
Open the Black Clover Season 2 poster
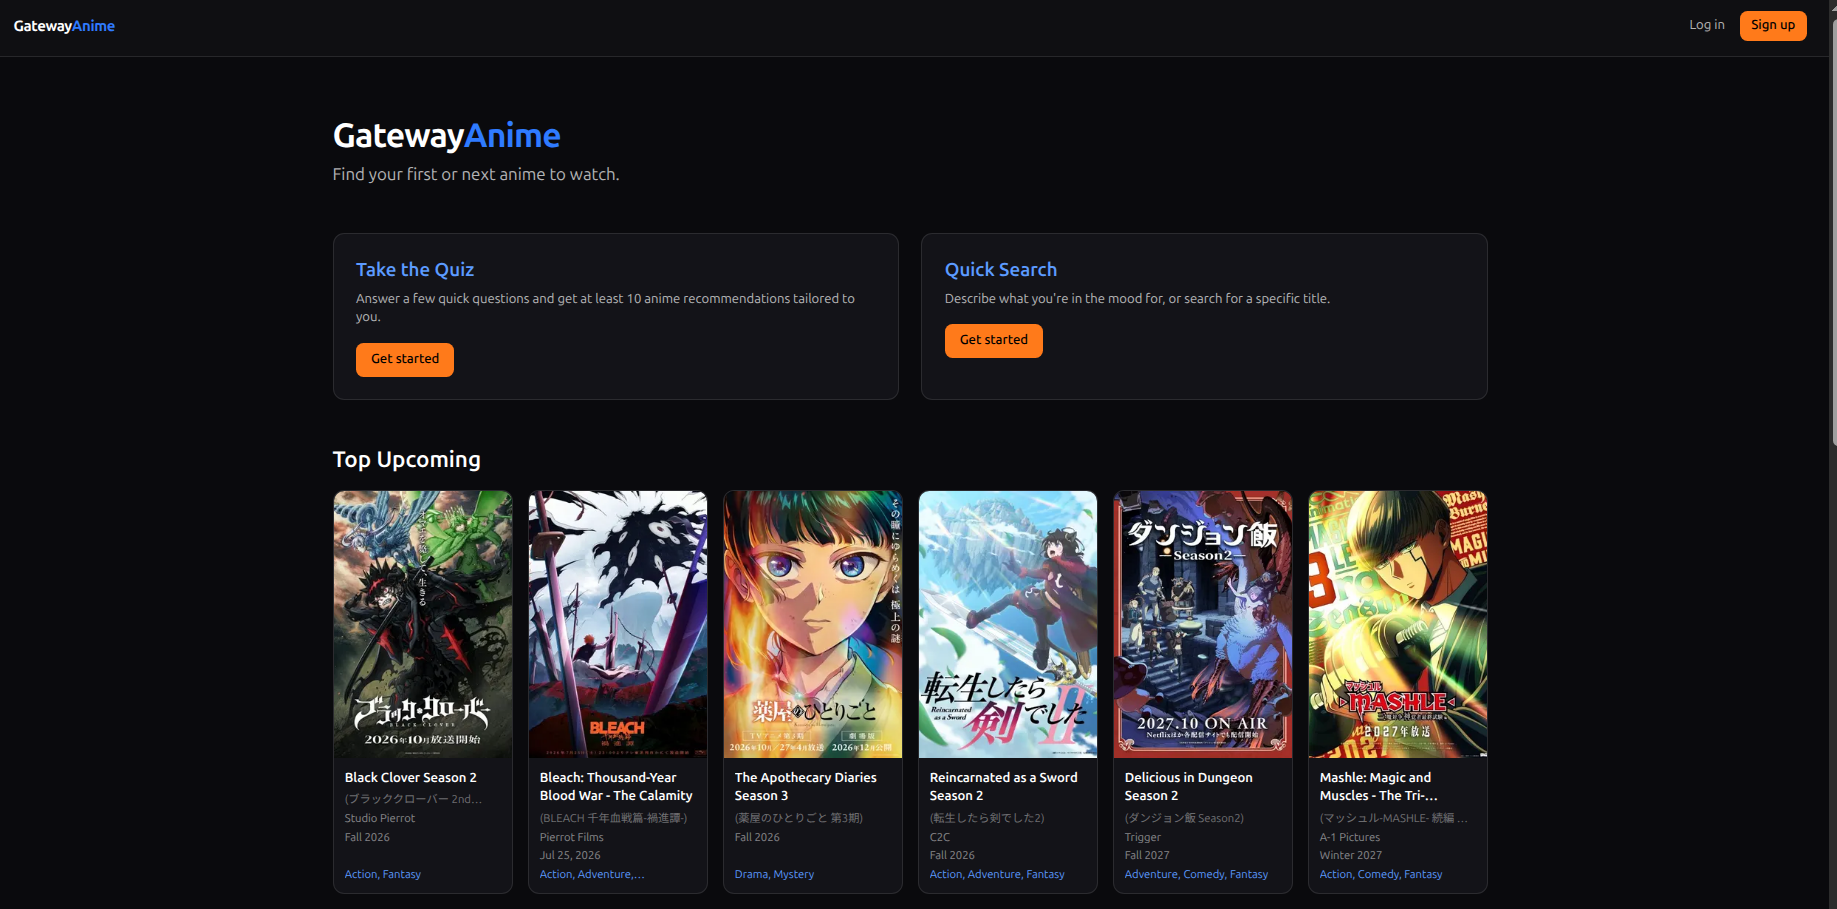(423, 624)
